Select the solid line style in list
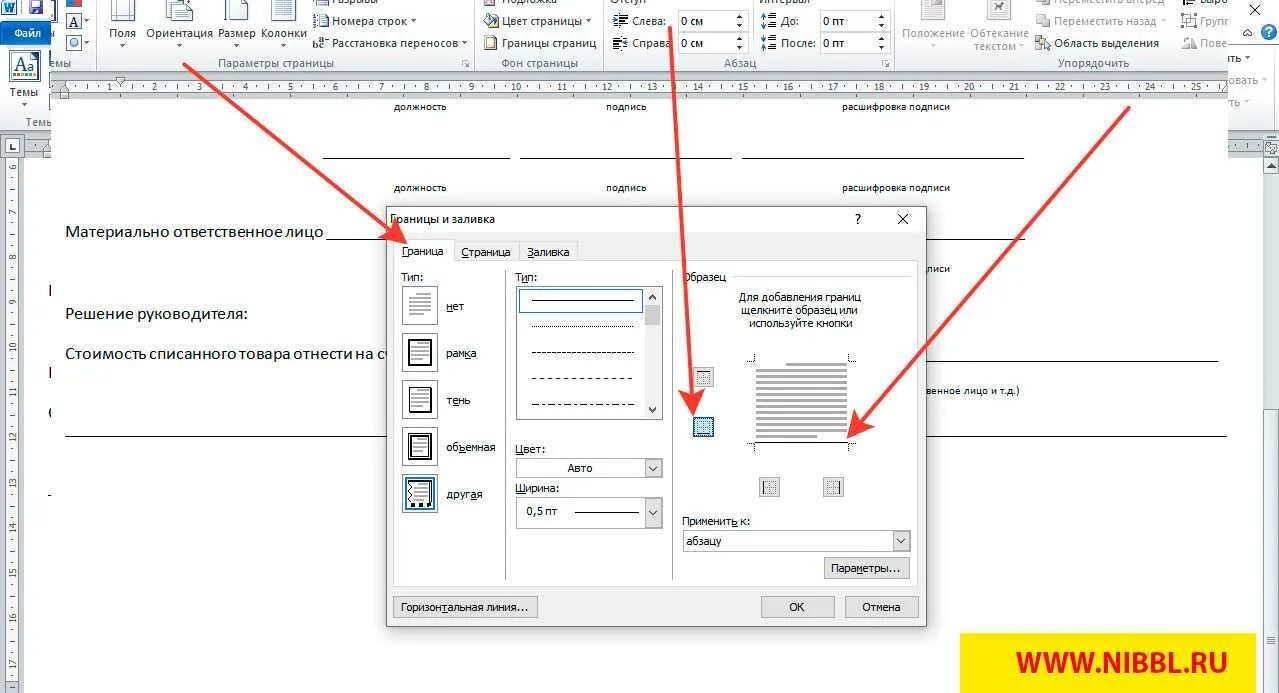 tap(582, 299)
